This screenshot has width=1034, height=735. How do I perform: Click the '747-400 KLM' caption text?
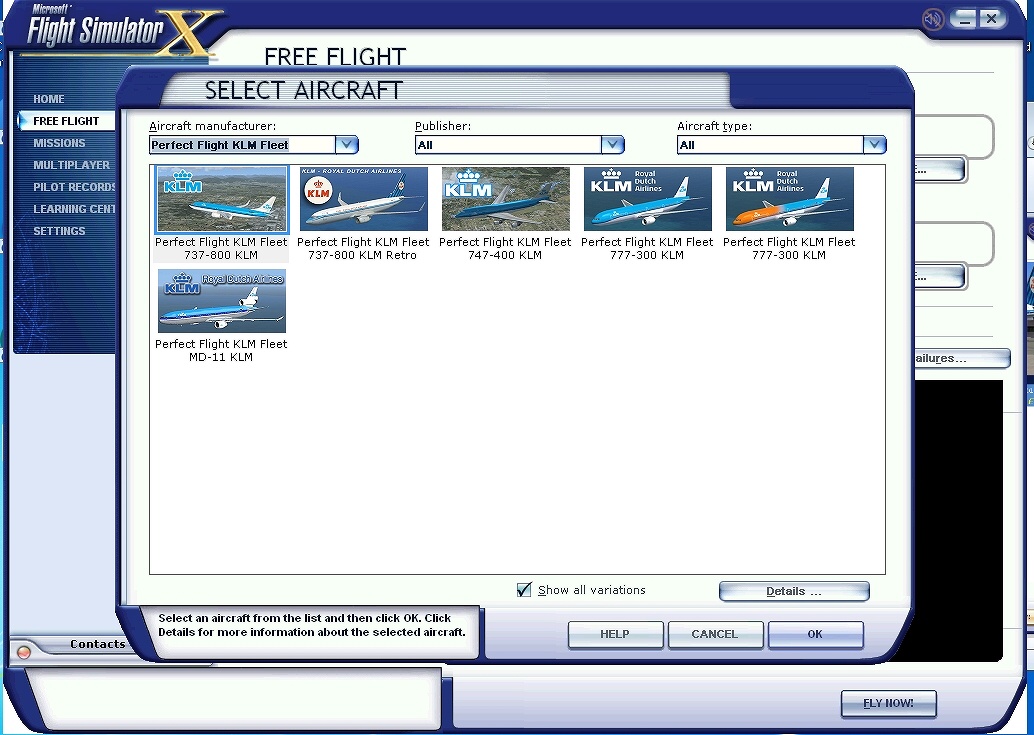[505, 255]
